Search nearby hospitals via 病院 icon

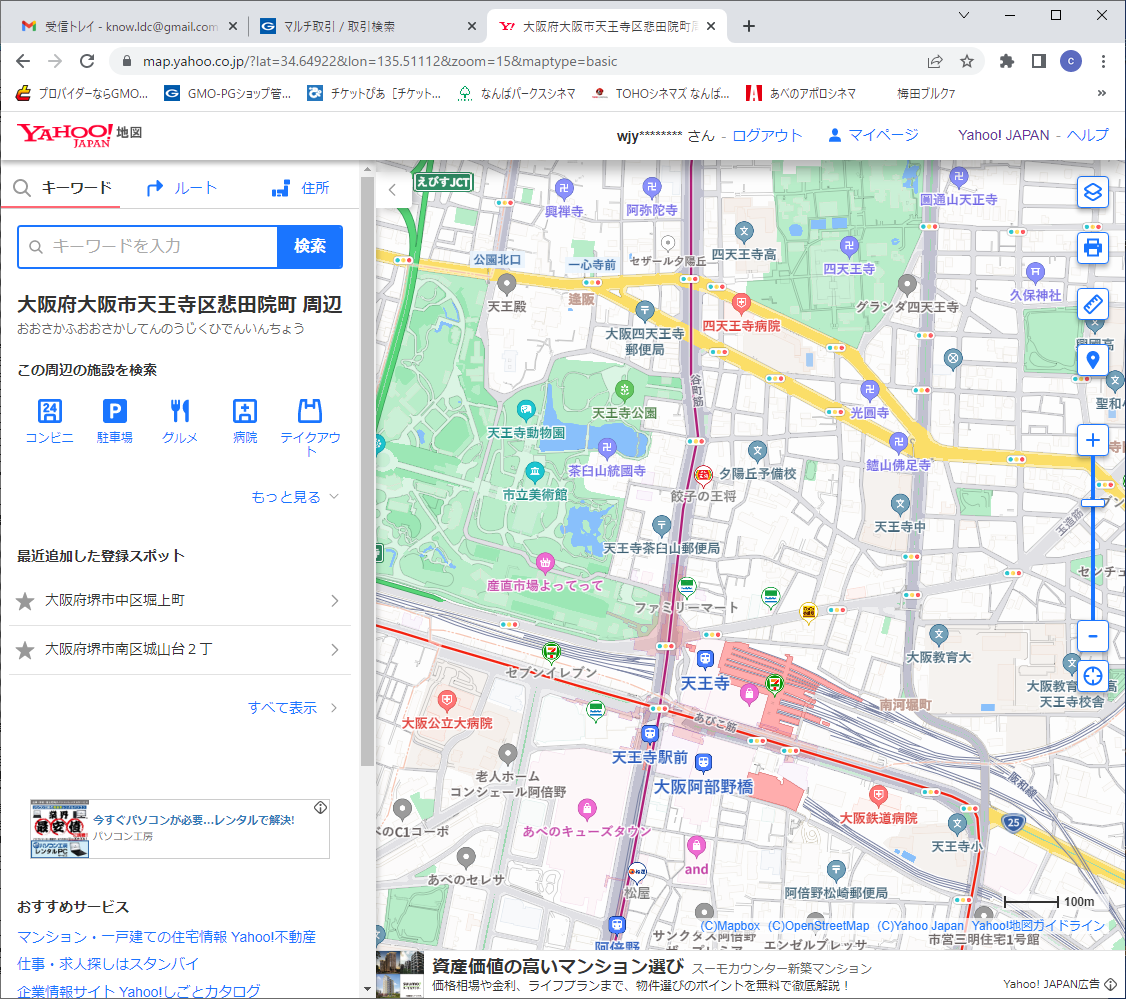pyautogui.click(x=245, y=421)
